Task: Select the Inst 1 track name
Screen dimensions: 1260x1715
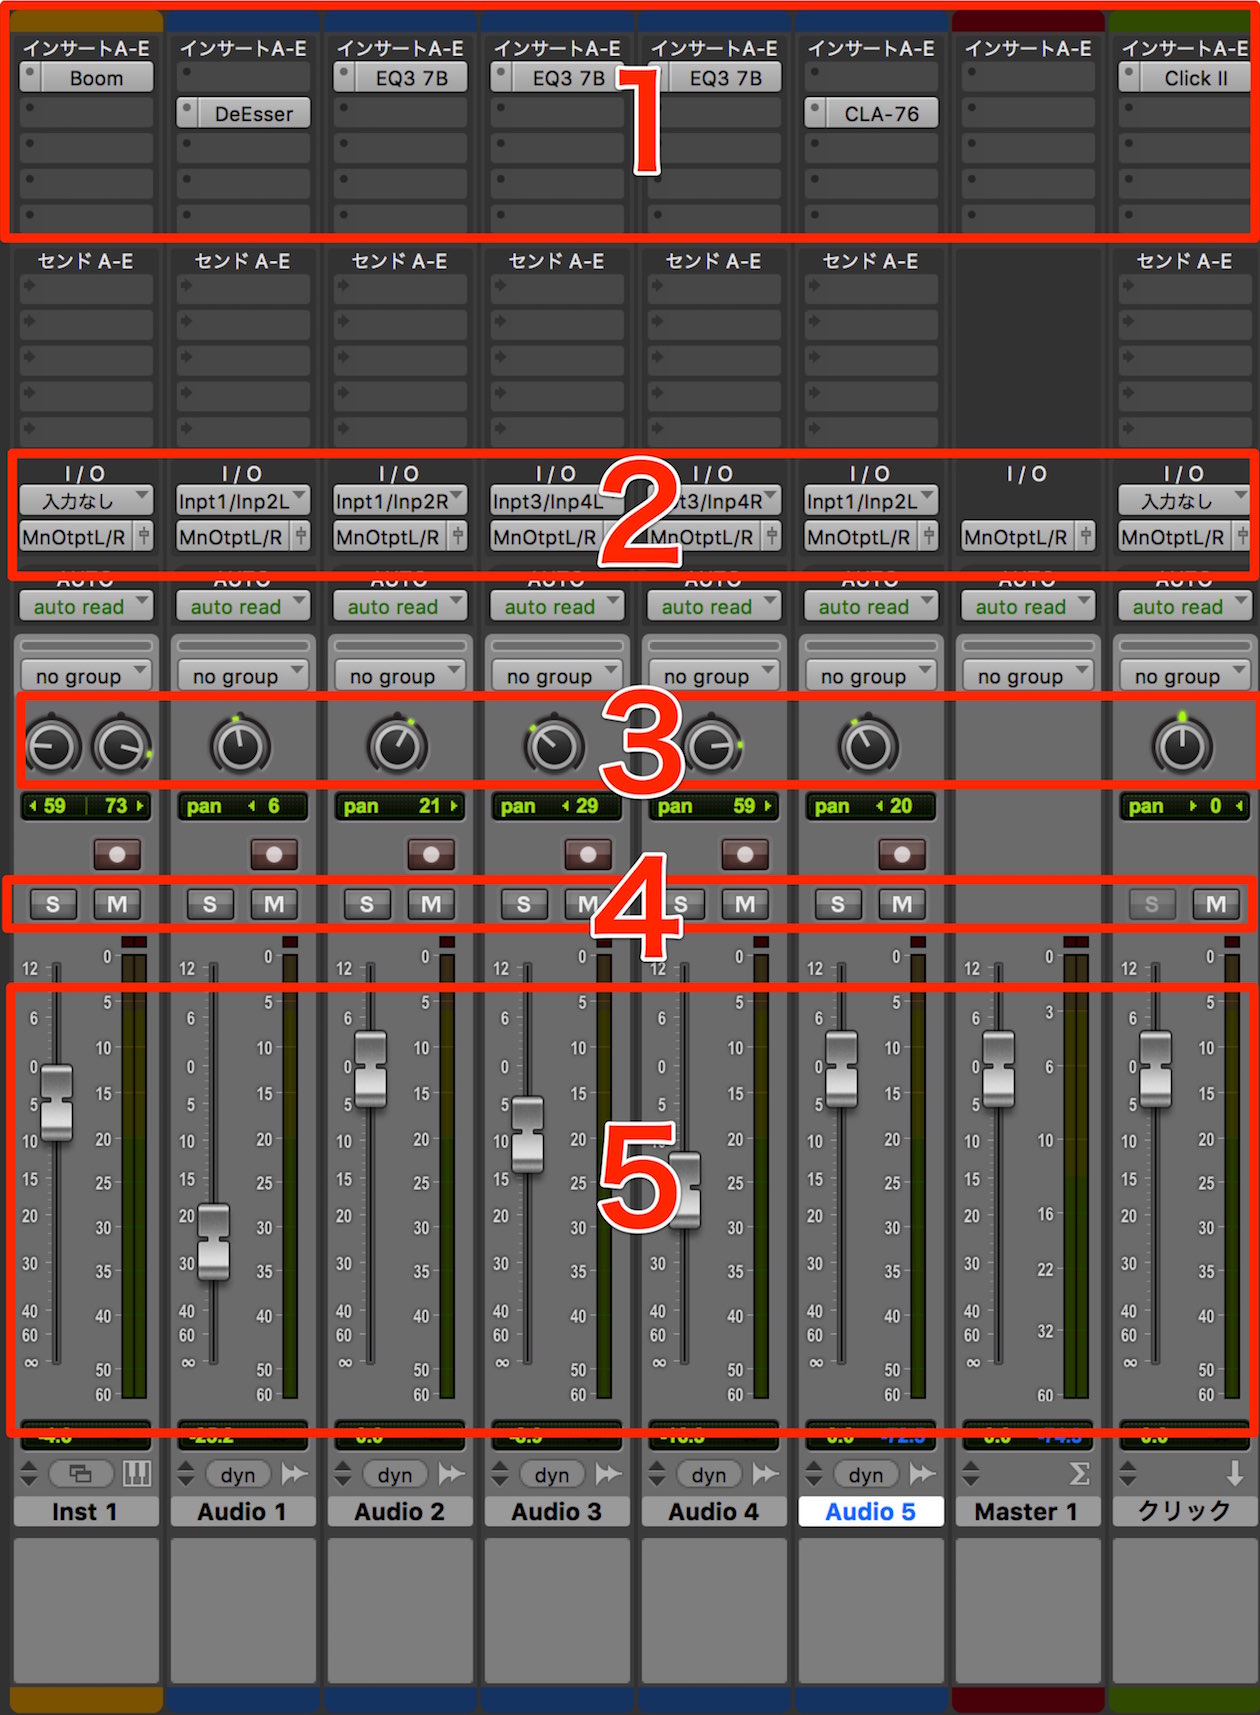Action: click(x=86, y=1511)
